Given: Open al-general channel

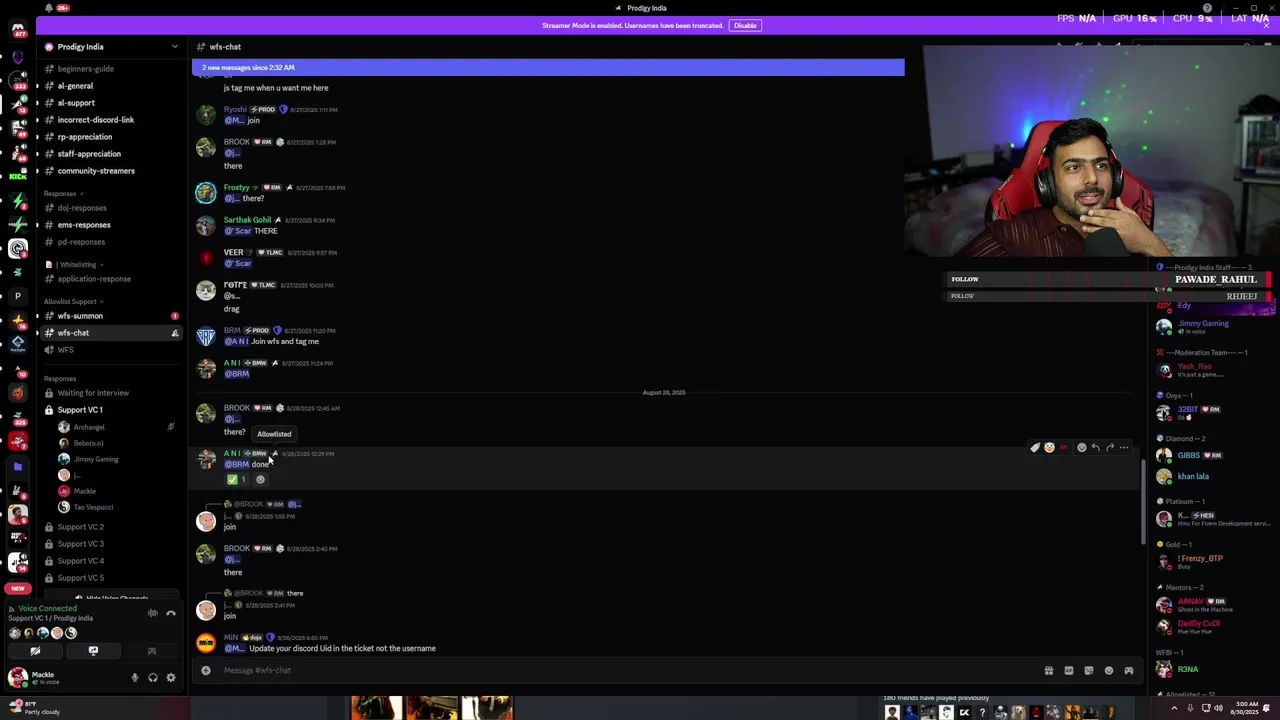Looking at the screenshot, I should coord(111,86).
